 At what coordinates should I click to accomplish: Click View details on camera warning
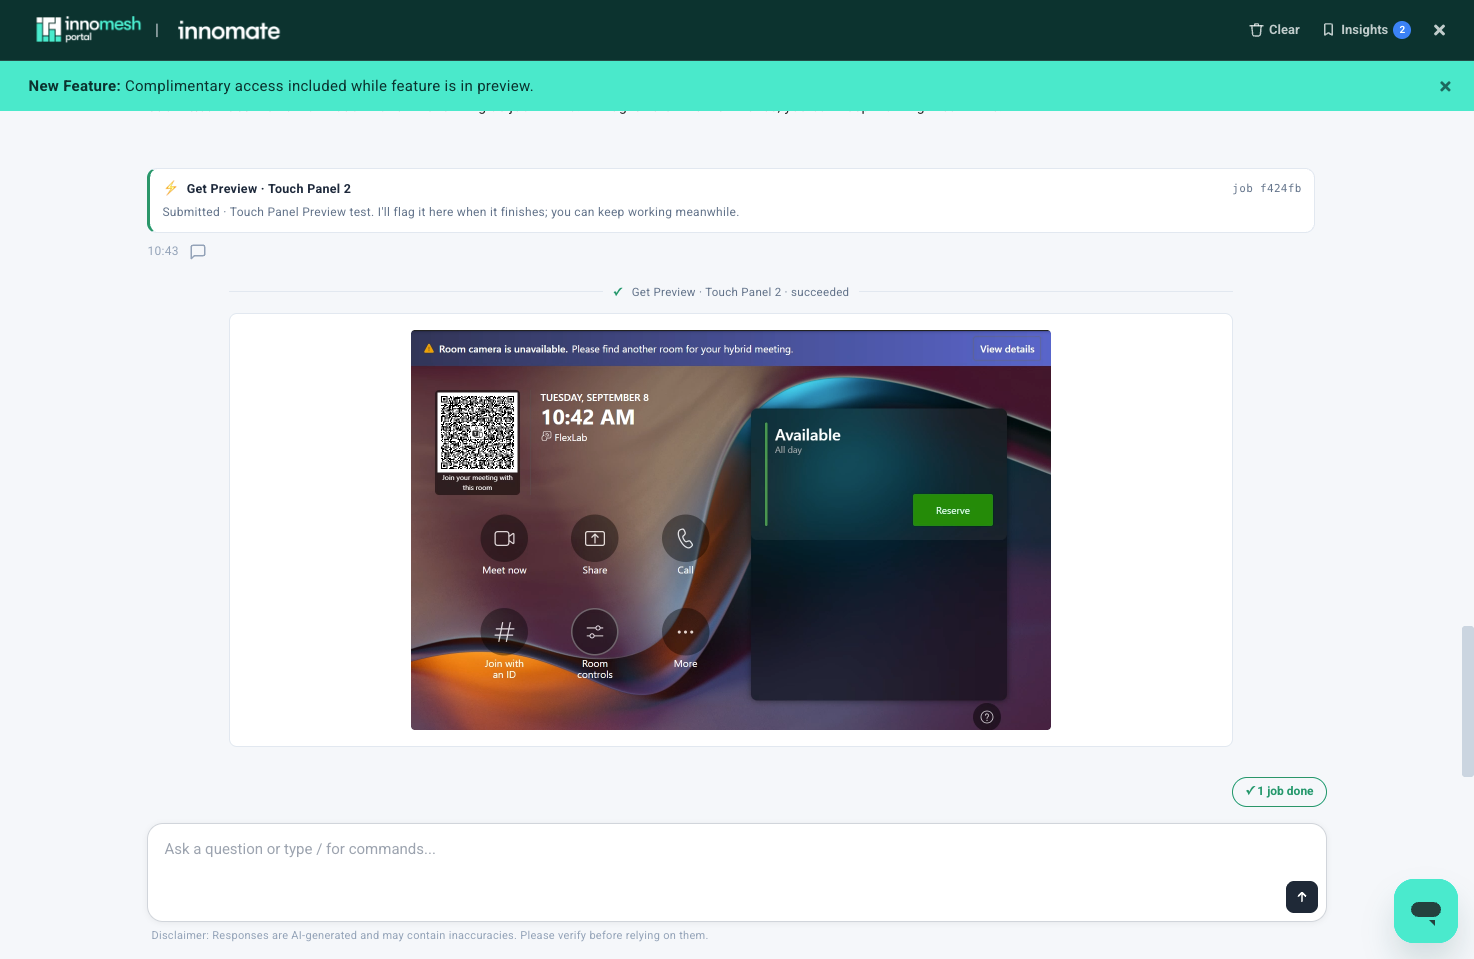pyautogui.click(x=1007, y=349)
